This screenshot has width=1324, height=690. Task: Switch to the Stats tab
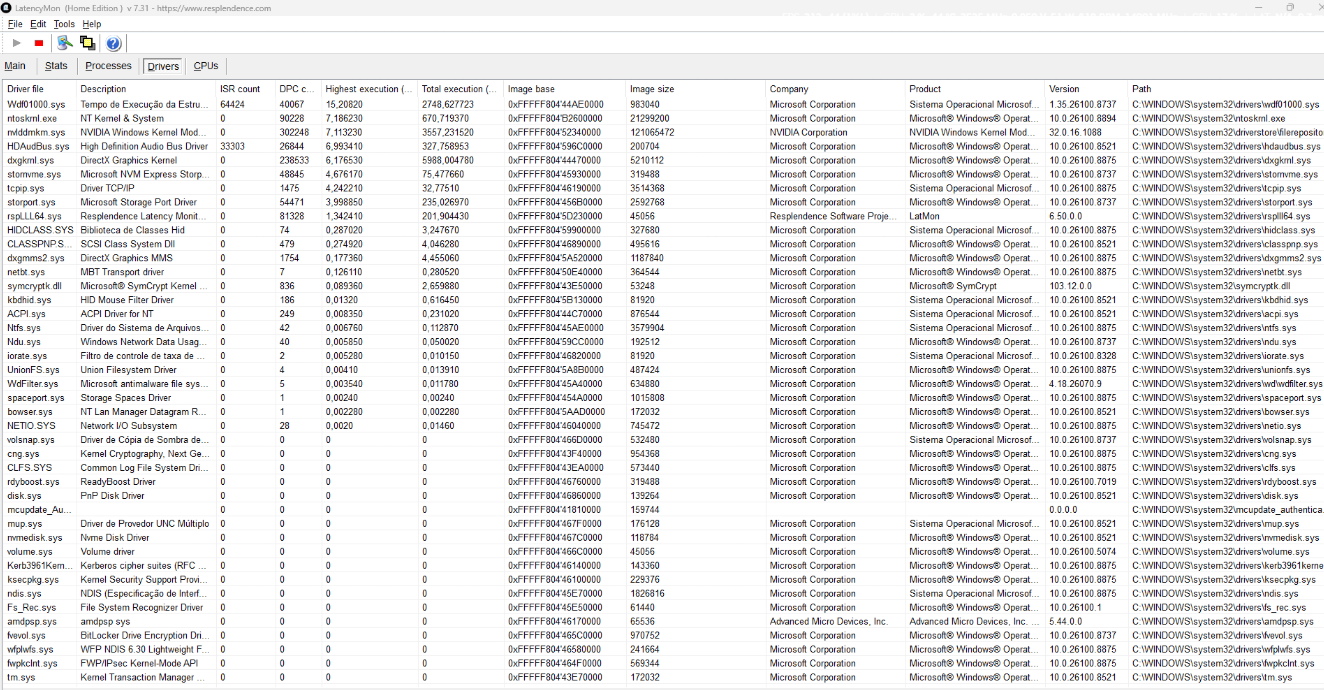tap(56, 66)
